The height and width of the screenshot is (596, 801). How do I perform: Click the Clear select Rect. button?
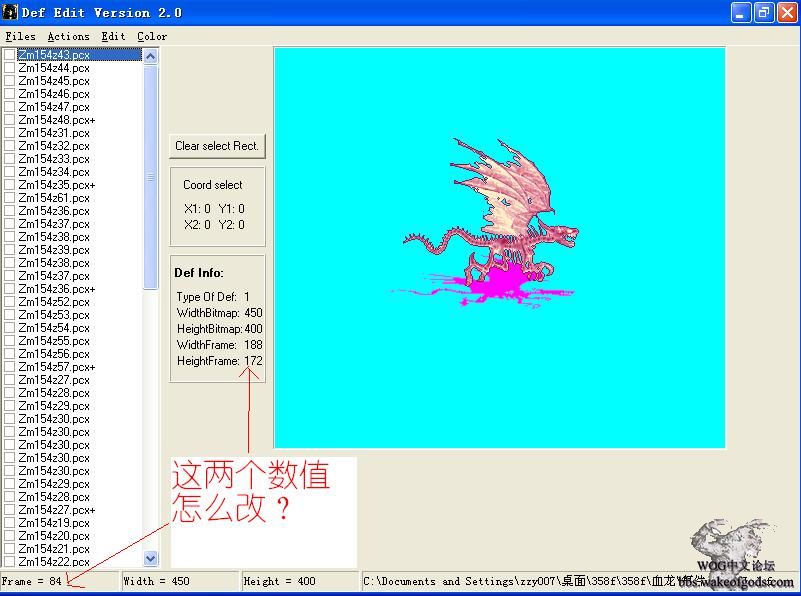click(217, 146)
